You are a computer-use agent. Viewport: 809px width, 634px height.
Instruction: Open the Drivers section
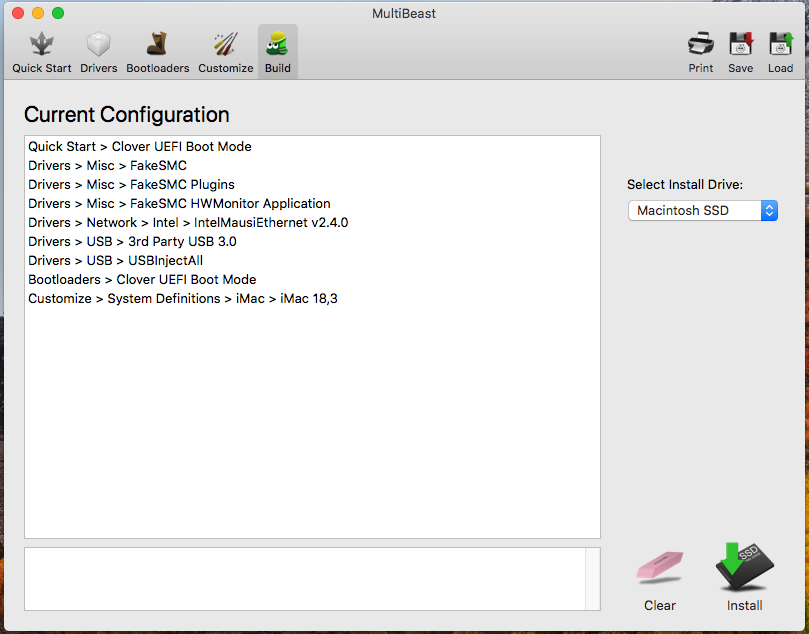click(98, 52)
